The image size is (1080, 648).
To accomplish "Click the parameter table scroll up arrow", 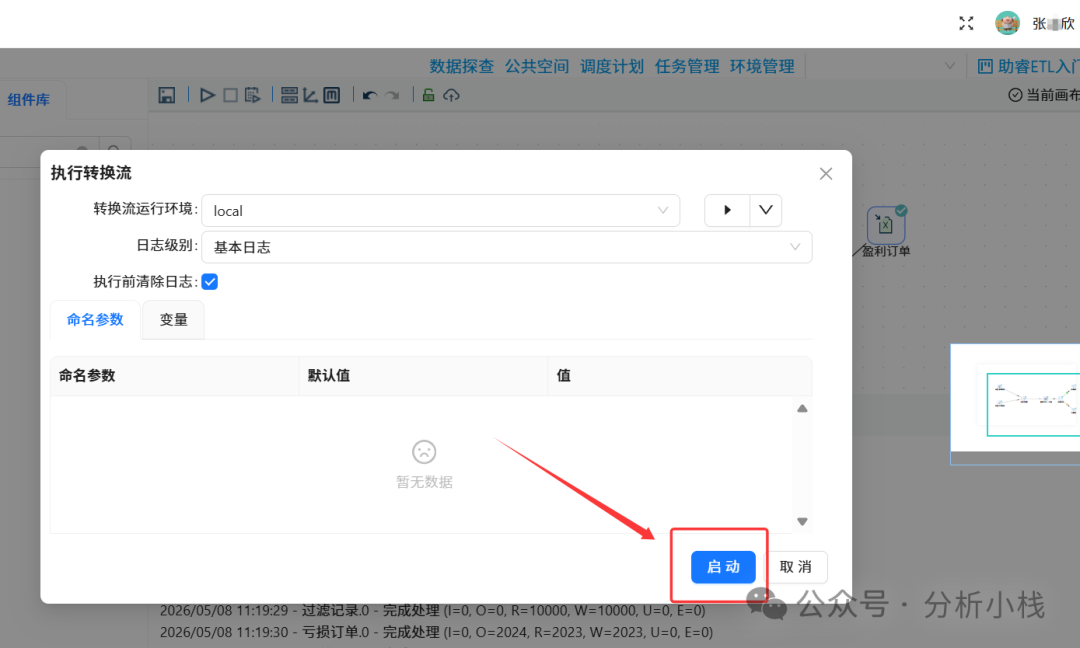I will click(x=802, y=408).
